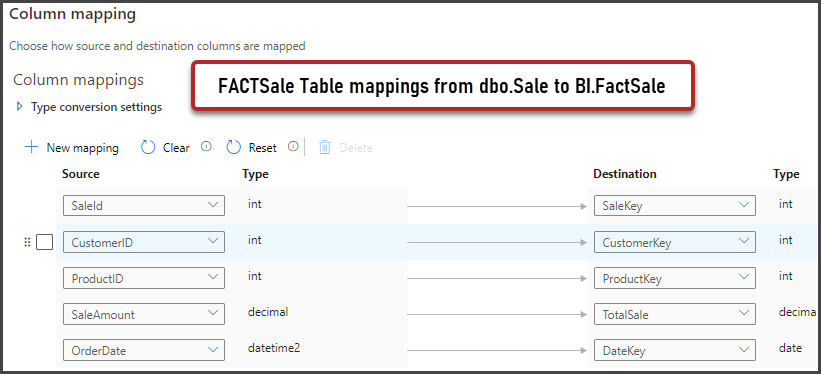Open the SaleId source dropdown
The image size is (821, 374).
coord(144,205)
